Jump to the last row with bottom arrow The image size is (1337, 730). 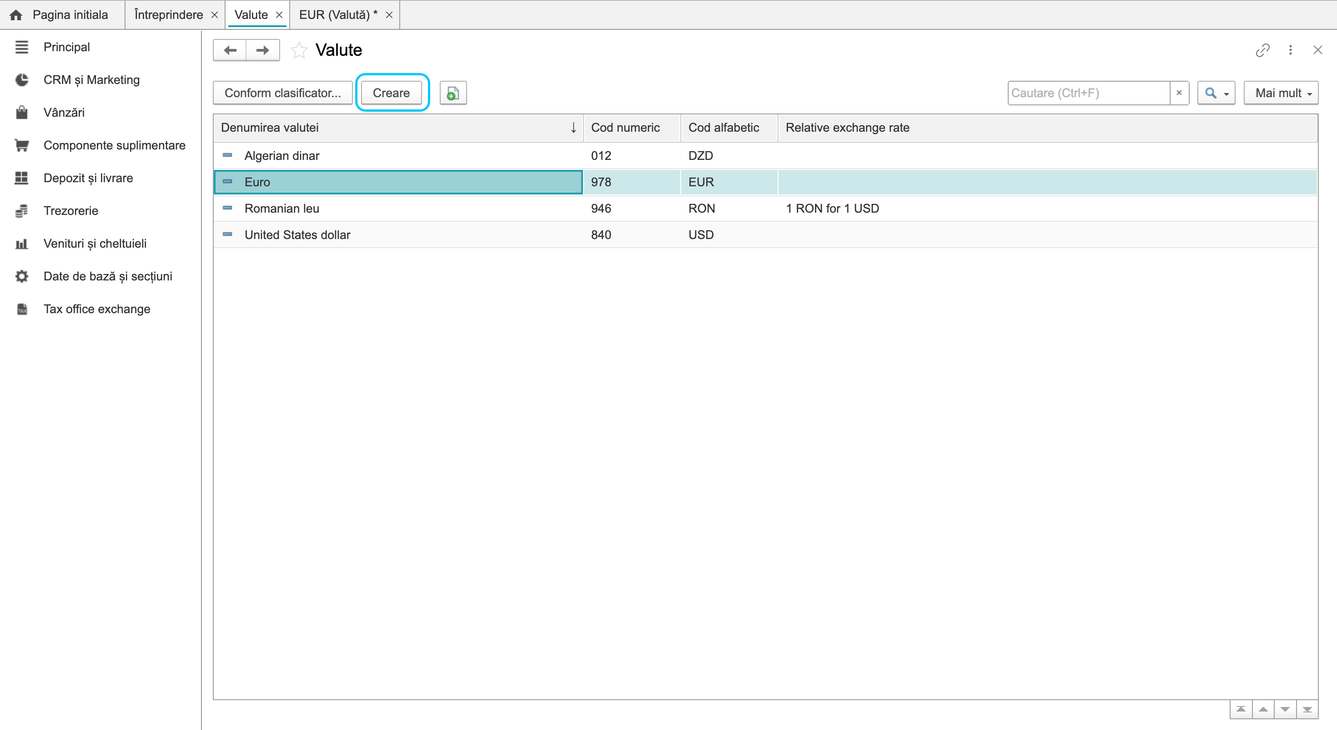(x=1307, y=710)
